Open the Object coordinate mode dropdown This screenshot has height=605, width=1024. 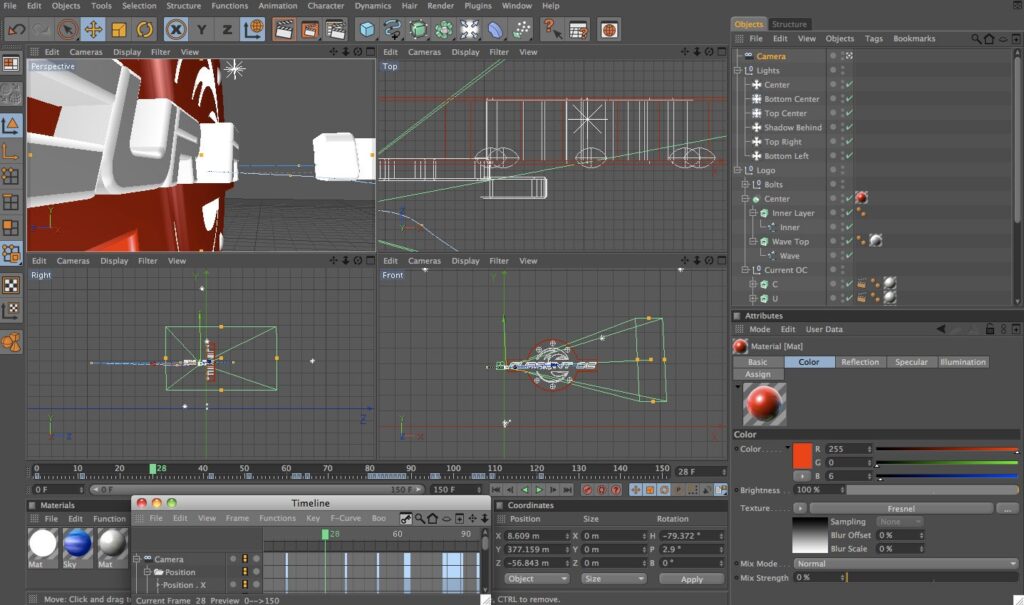click(x=536, y=579)
